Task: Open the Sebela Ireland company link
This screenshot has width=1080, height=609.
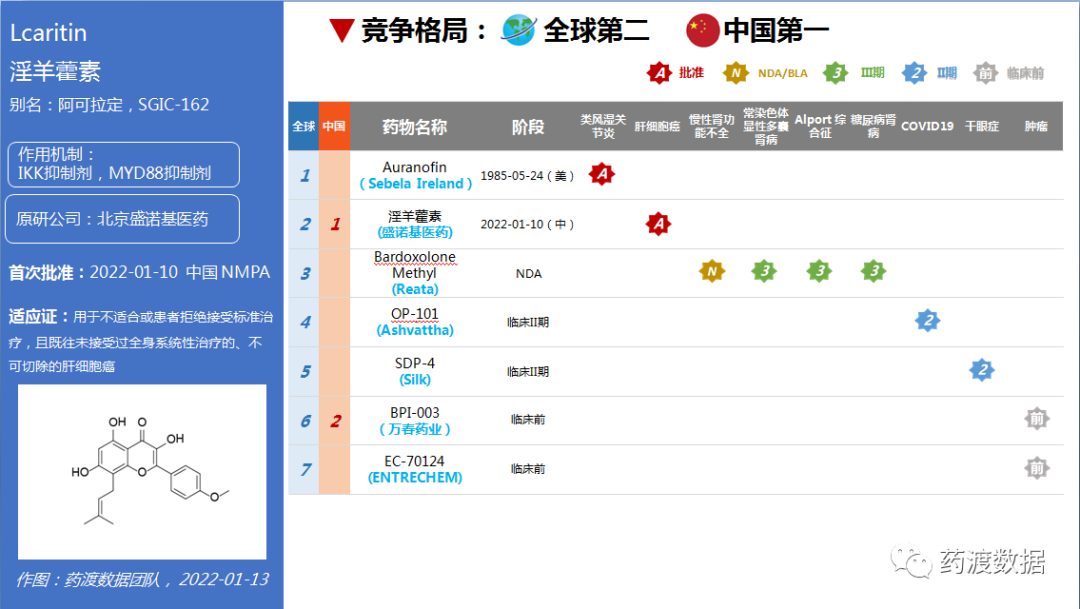Action: (415, 183)
